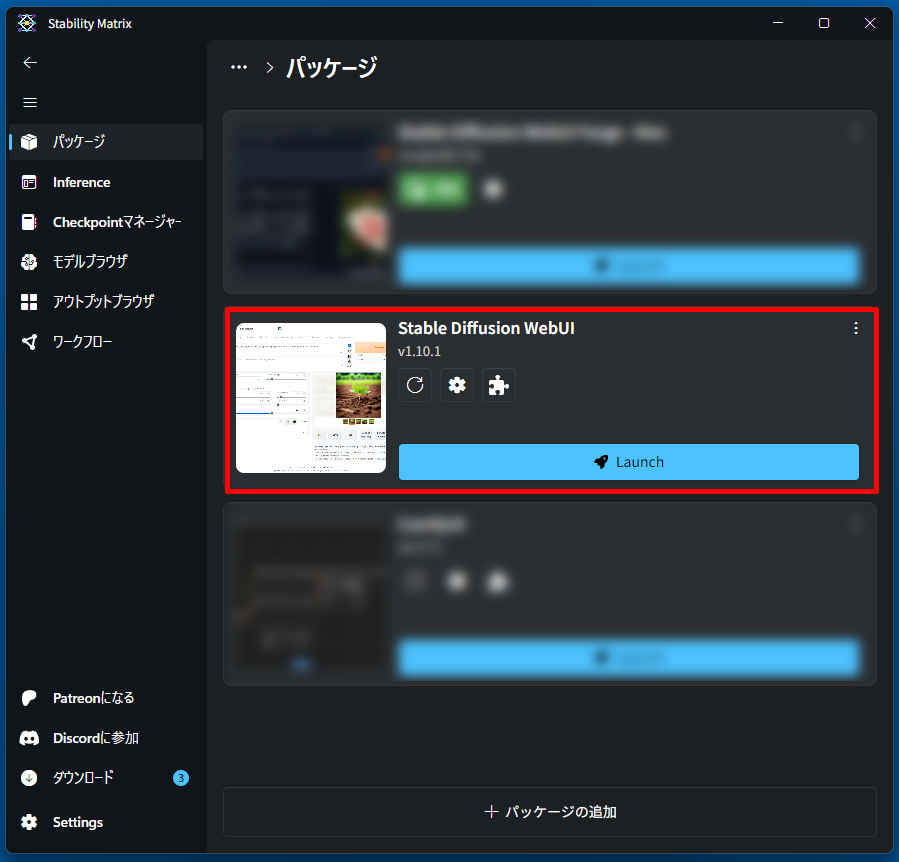899x862 pixels.
Task: Open settings gear on Stable Diffusion WebUI card
Action: [x=456, y=385]
